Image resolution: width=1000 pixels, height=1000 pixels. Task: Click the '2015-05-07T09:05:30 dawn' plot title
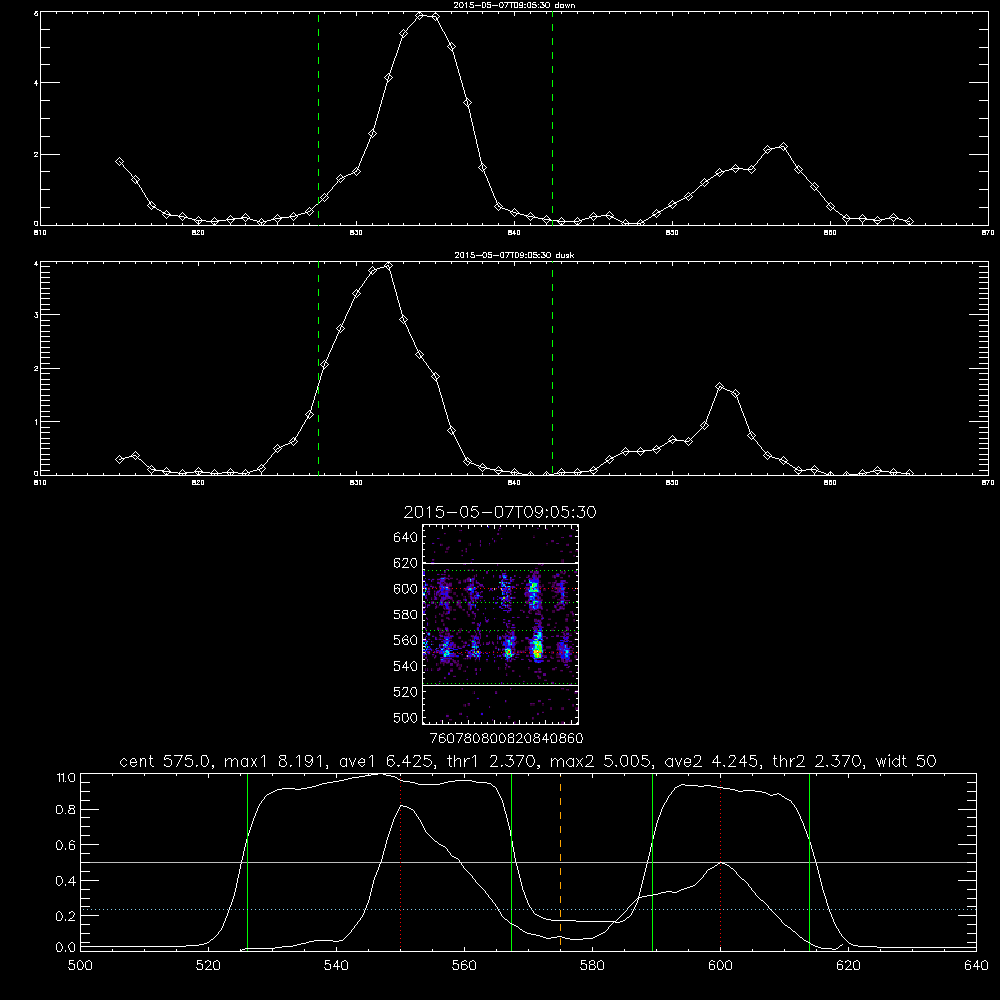pos(514,4)
